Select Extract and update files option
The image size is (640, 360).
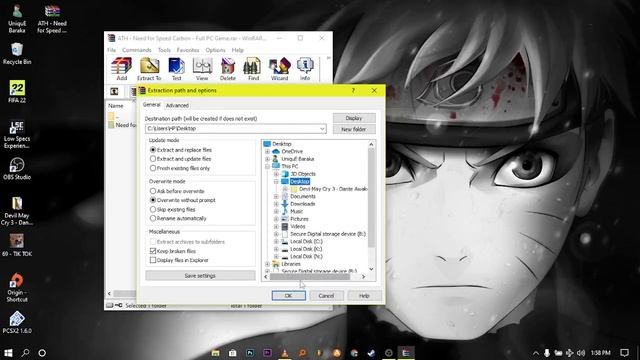(180, 159)
